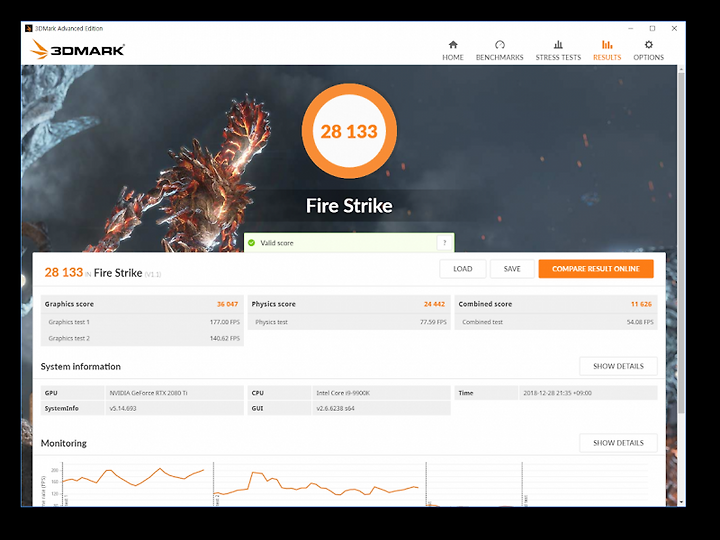This screenshot has width=720, height=540.
Task: Click the SAVE button
Action: (512, 269)
